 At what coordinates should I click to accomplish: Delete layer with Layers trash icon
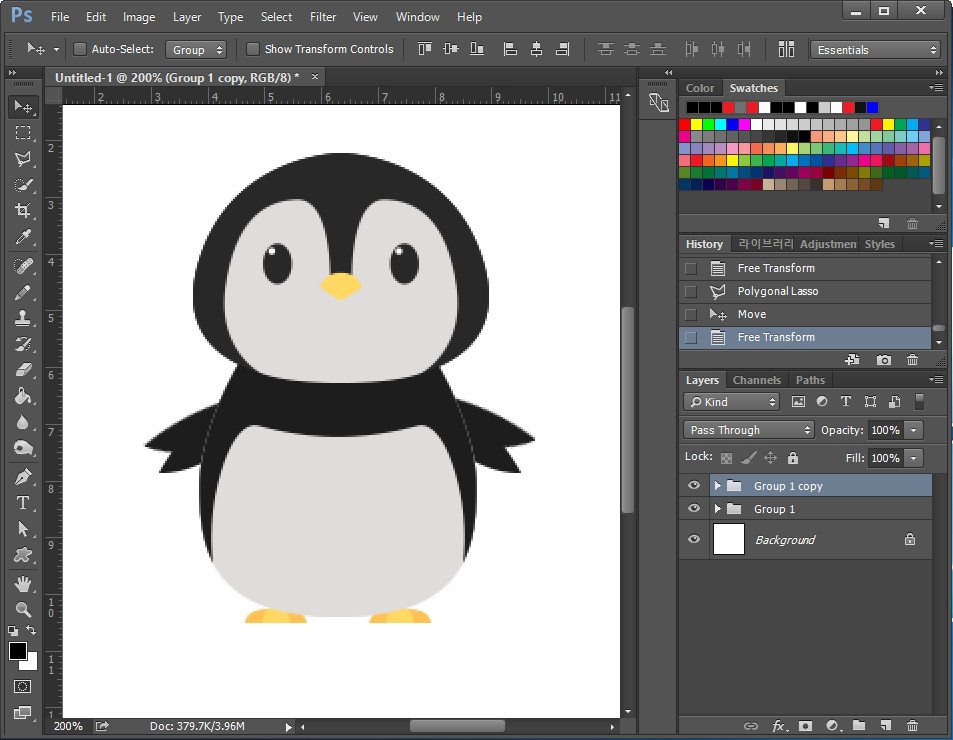(x=912, y=725)
